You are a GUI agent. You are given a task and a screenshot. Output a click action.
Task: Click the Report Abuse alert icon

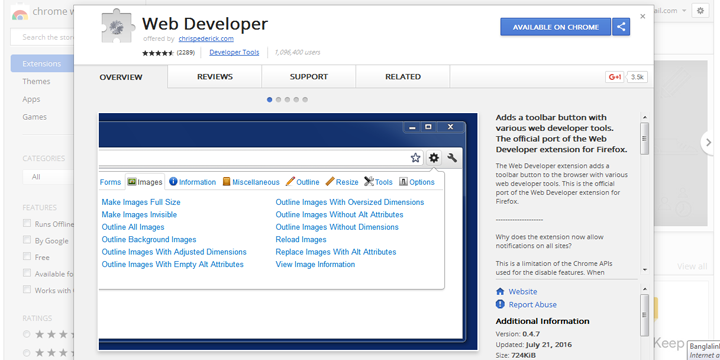[x=500, y=304]
